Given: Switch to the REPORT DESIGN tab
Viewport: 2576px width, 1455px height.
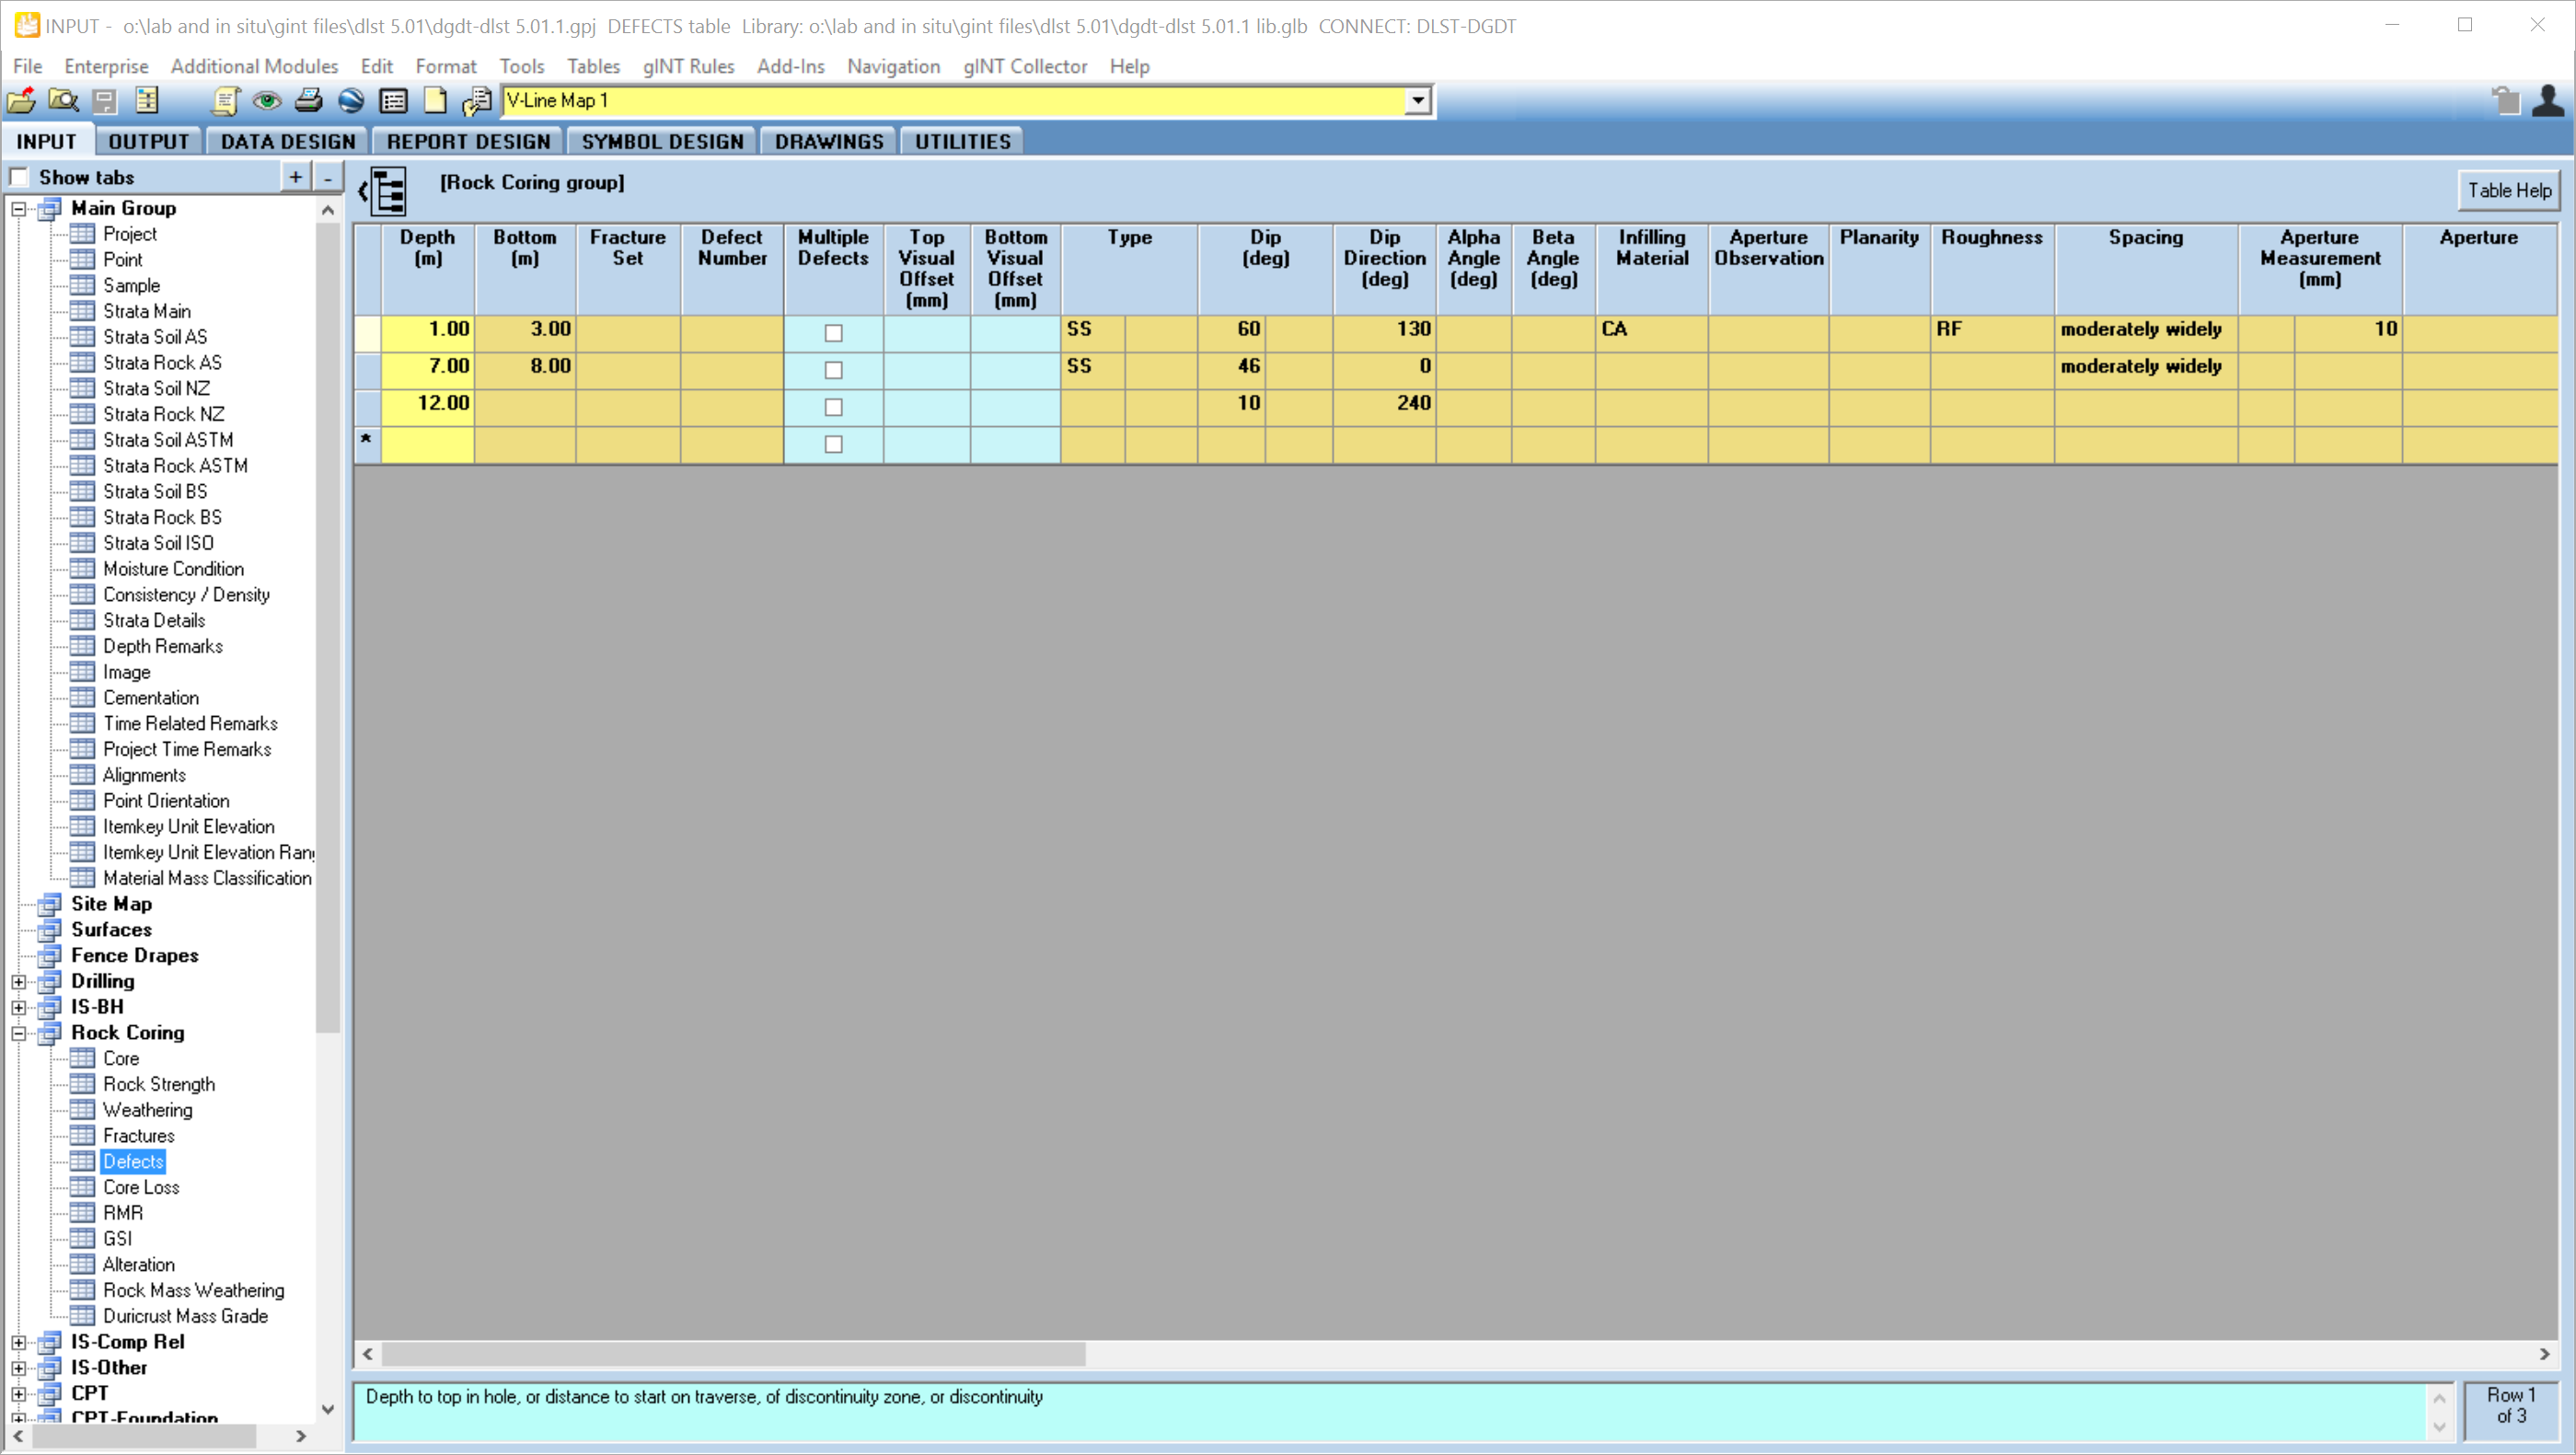Looking at the screenshot, I should coord(468,142).
